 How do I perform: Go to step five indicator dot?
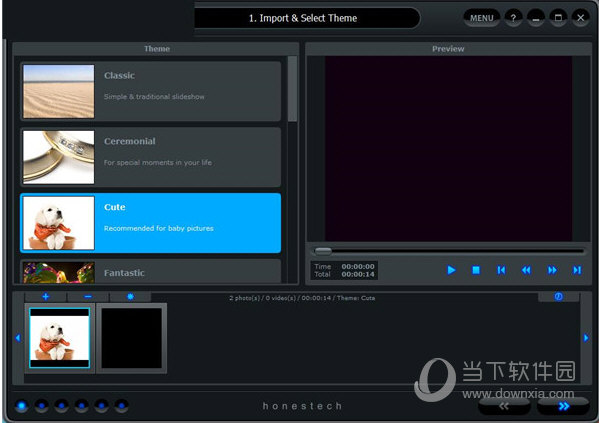click(101, 406)
